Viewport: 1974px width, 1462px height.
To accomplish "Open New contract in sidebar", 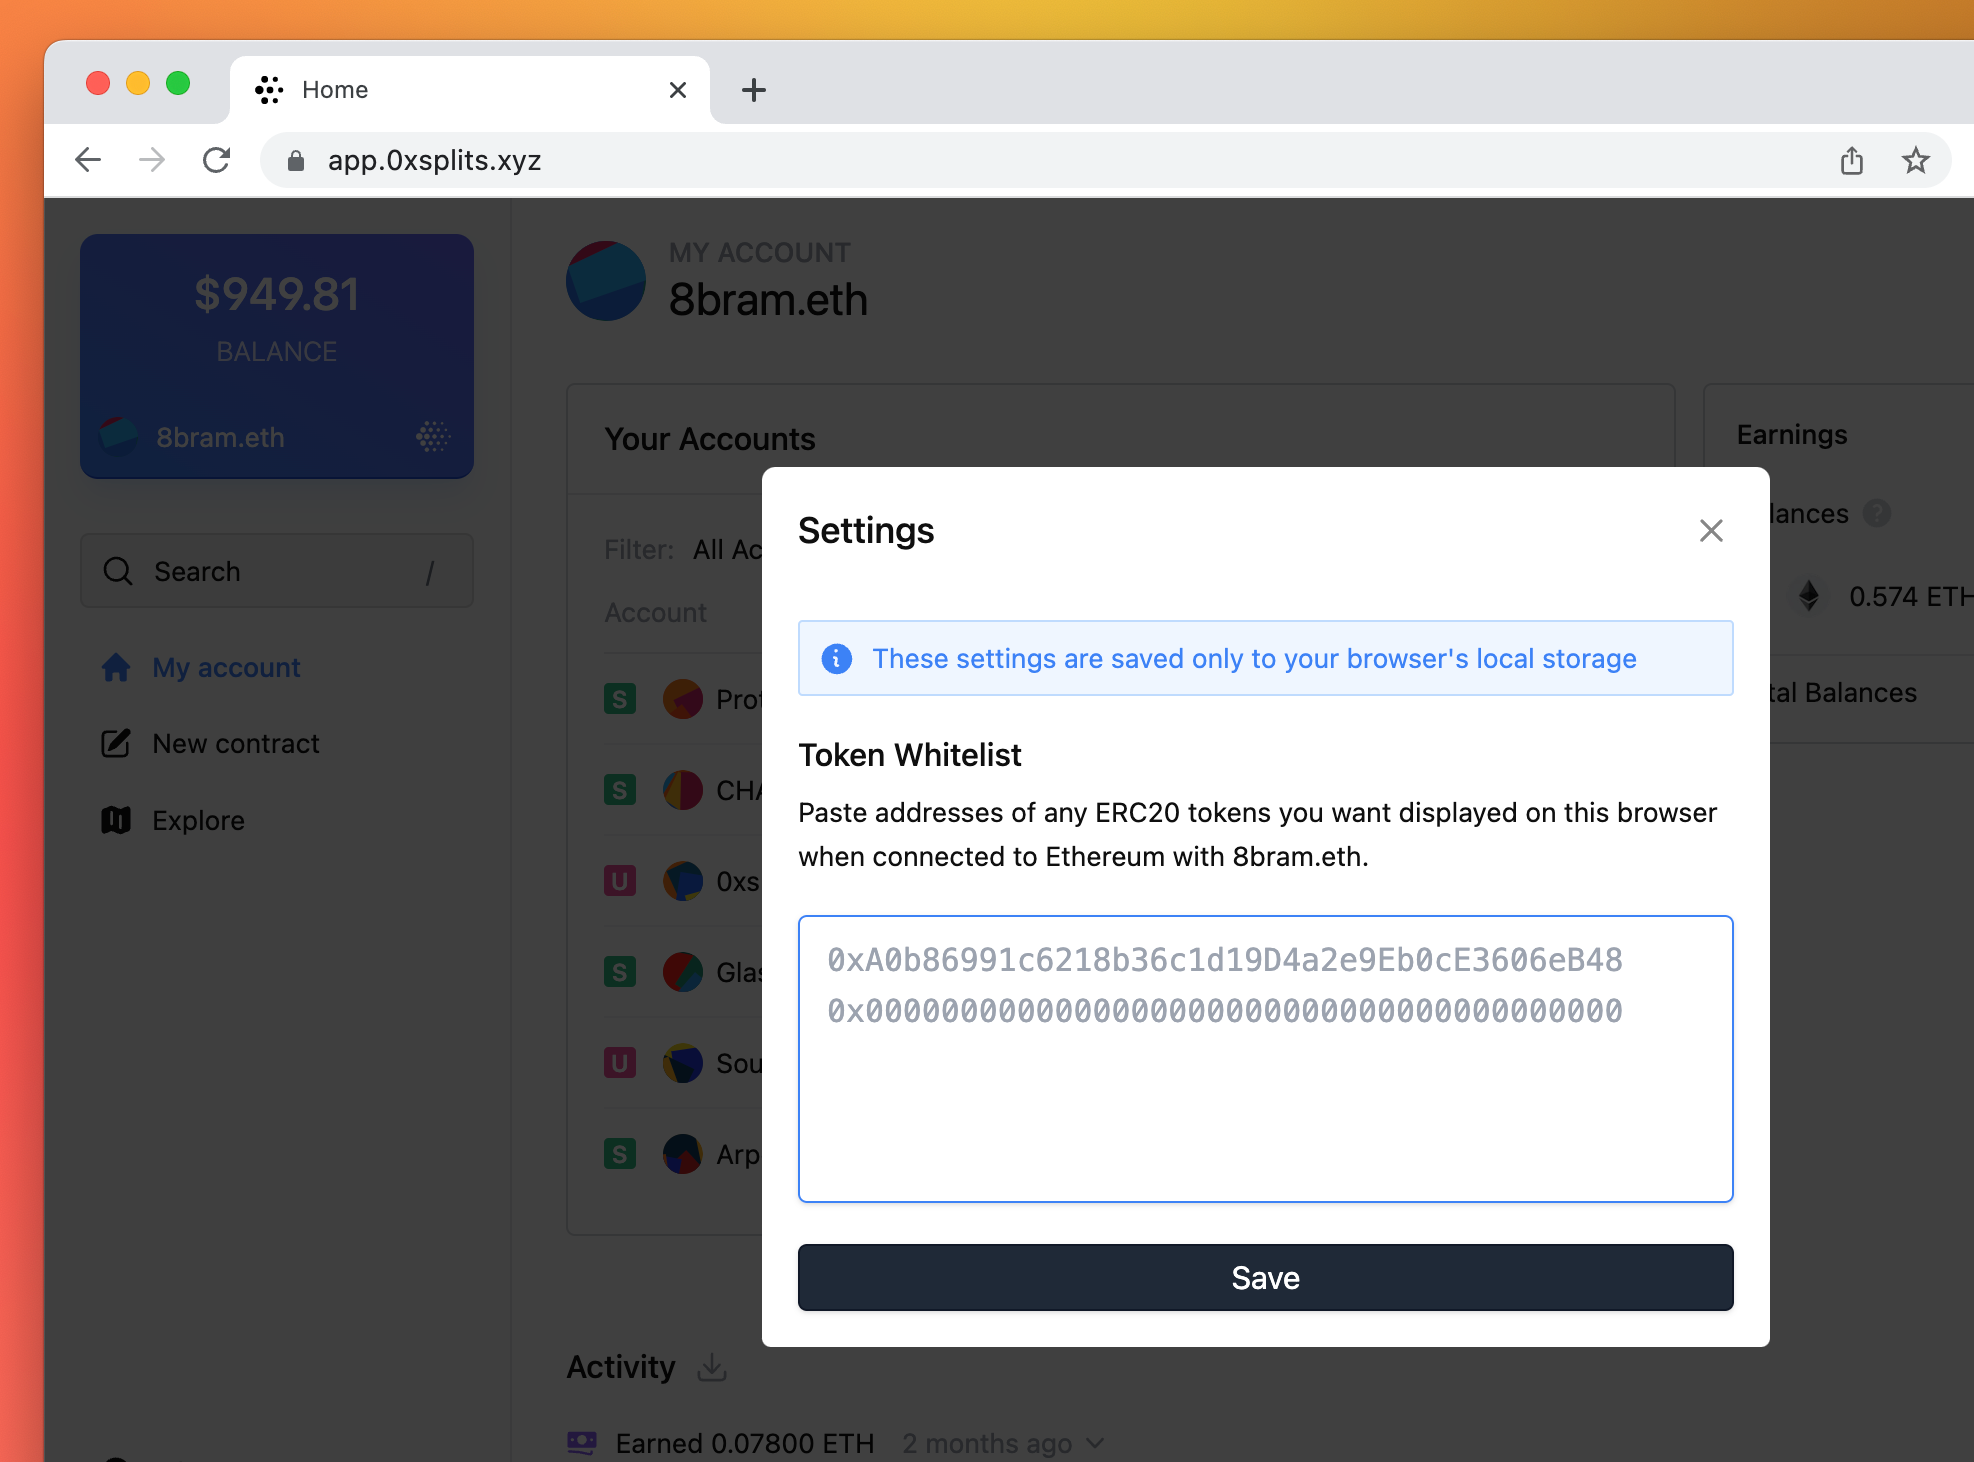I will tap(235, 743).
